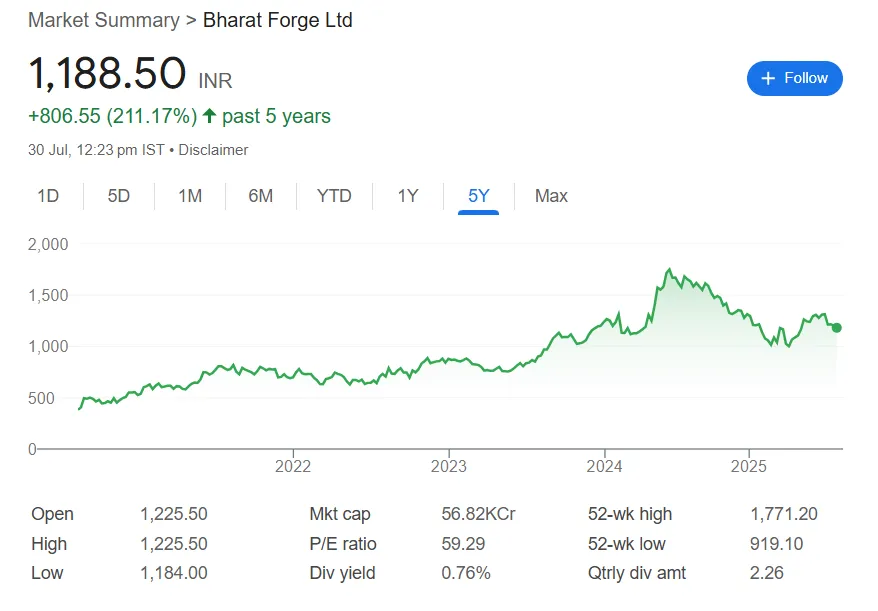
Task: Click the 2.26 quarterly dividend value
Action: point(767,573)
